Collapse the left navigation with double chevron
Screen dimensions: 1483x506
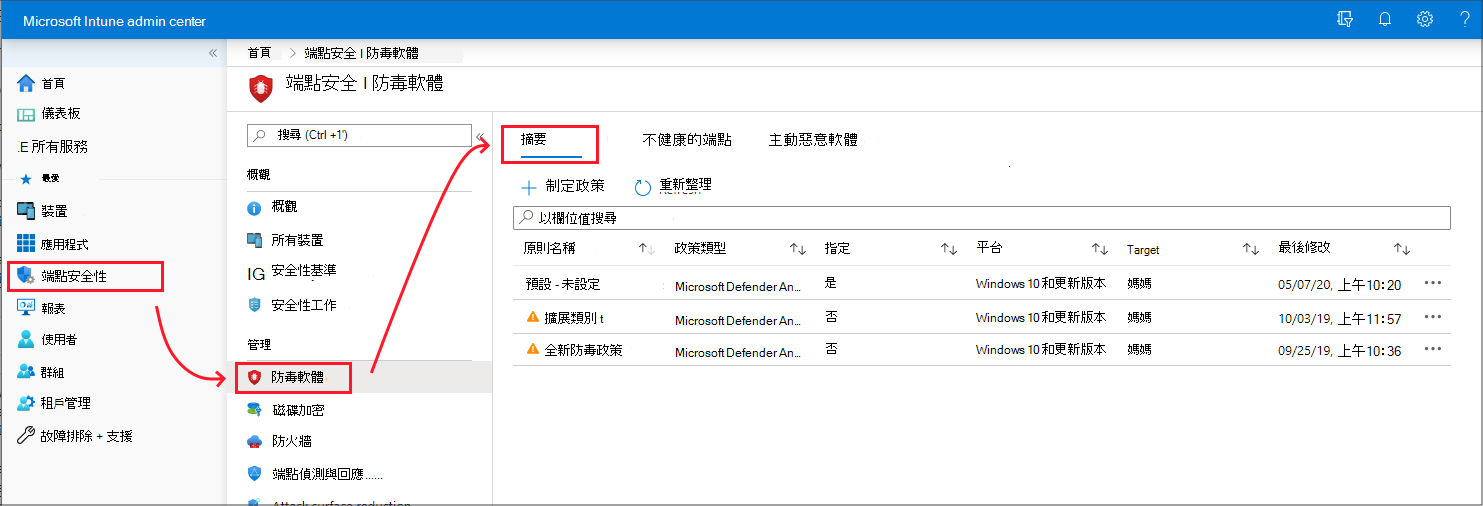[212, 53]
